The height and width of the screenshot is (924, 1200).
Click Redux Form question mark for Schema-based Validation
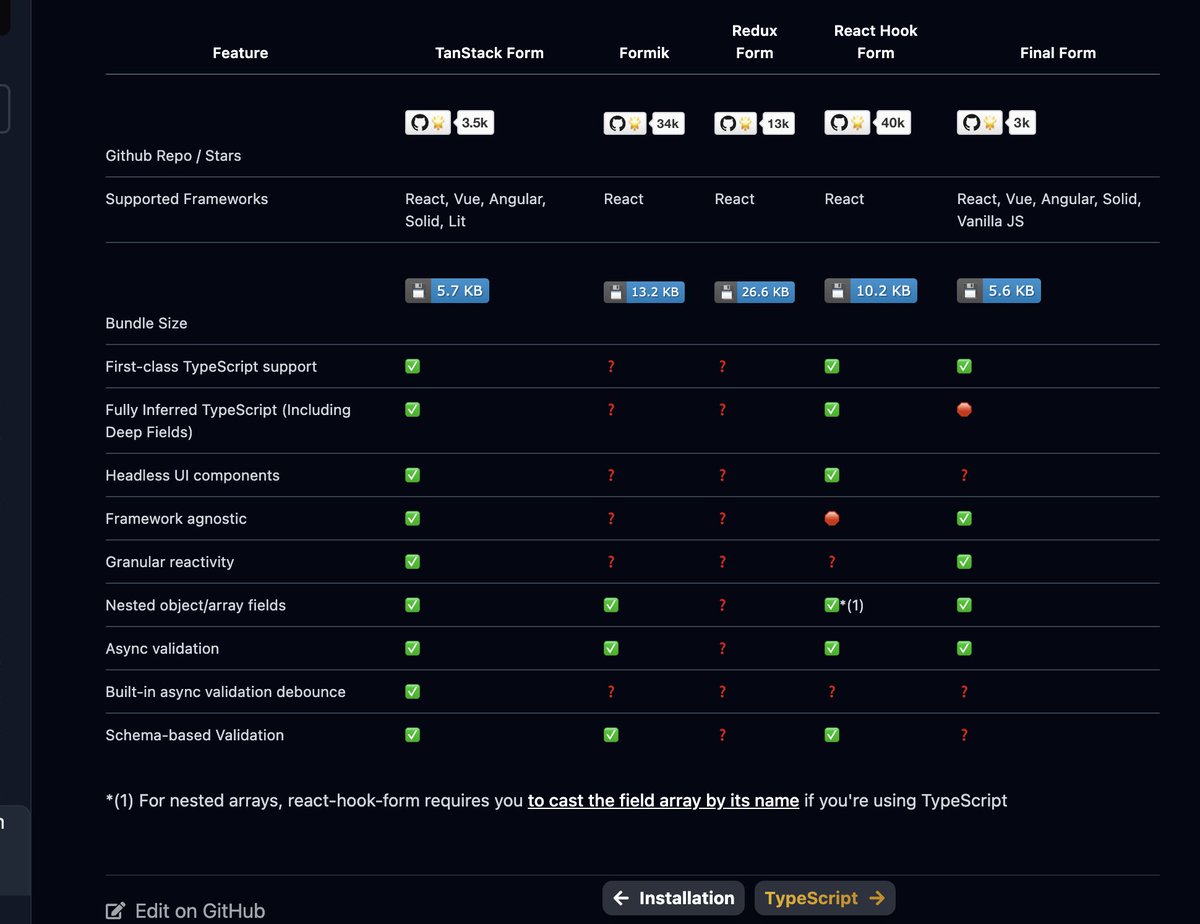coord(722,735)
